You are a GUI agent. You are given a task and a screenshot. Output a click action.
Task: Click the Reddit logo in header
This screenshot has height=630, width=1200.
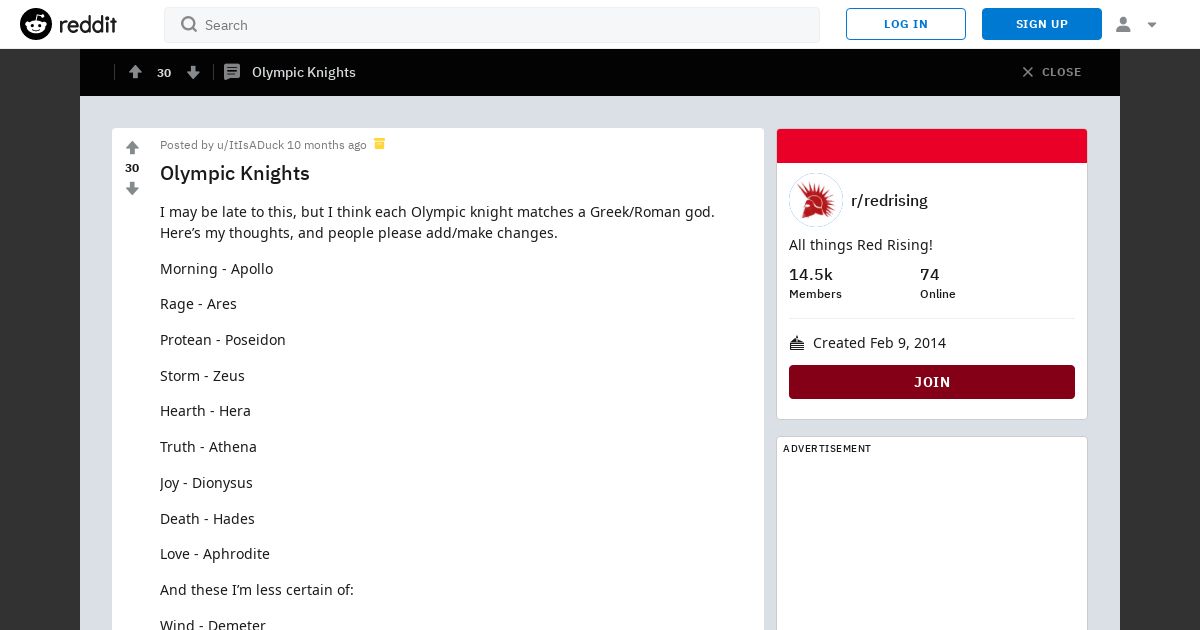68,24
